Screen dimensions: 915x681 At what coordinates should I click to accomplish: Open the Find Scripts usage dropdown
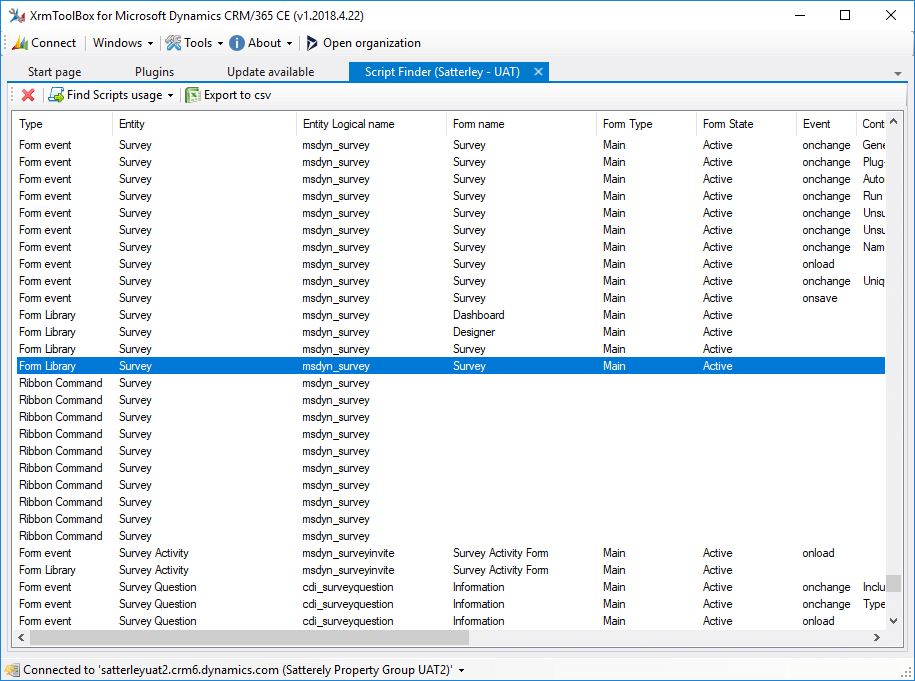click(x=111, y=95)
